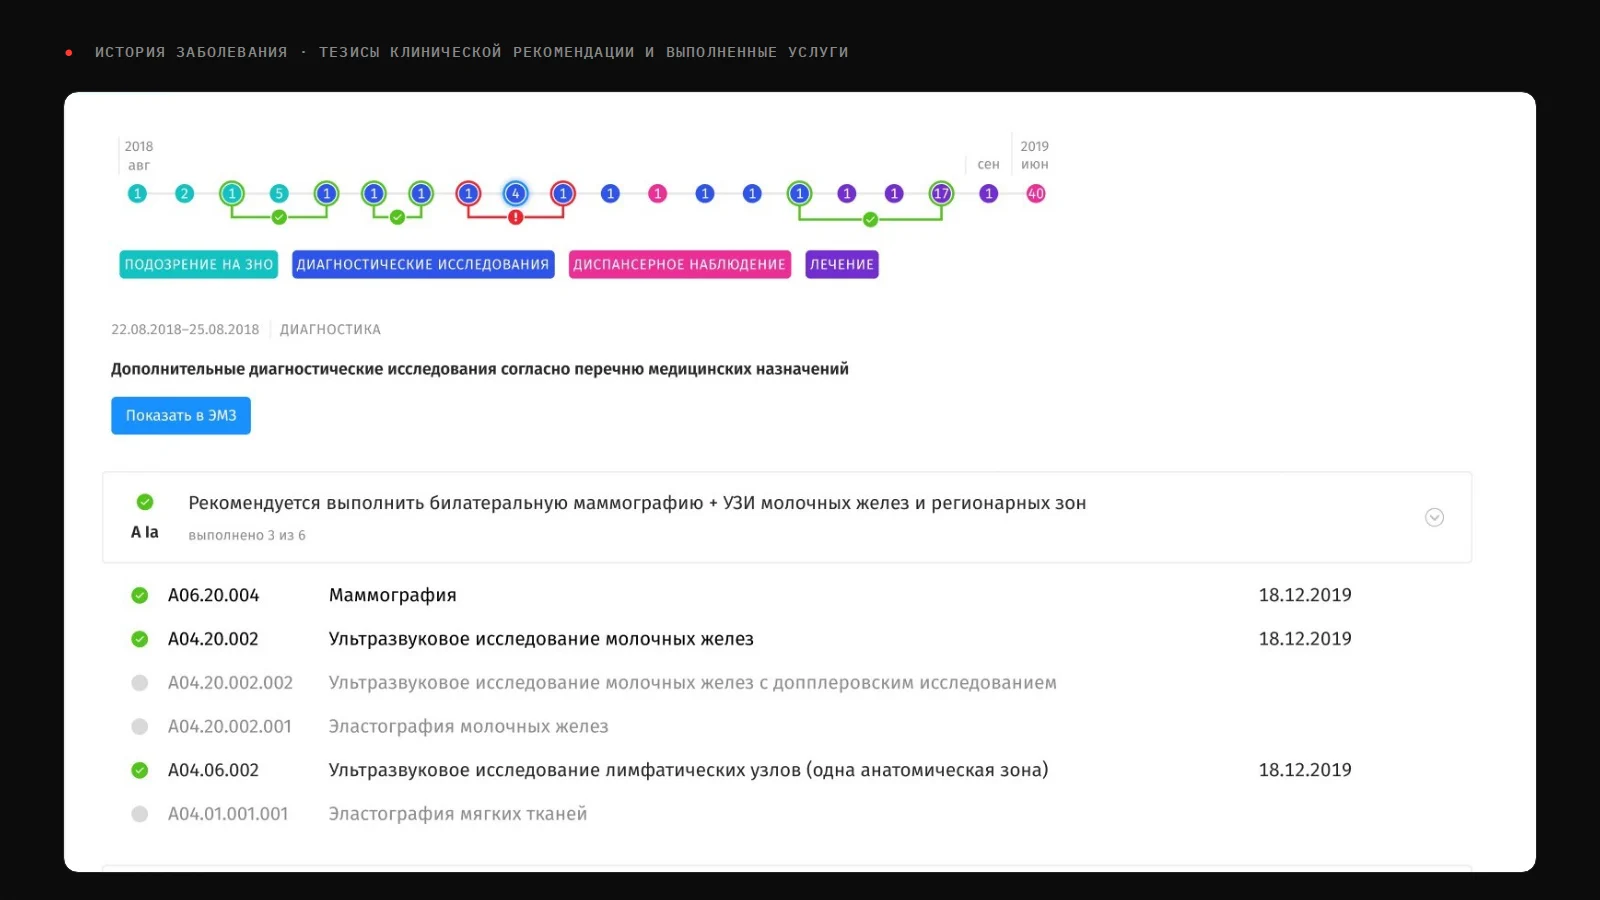Click the 22.08.2018–25.08.2018 date range
The width and height of the screenshot is (1600, 900).
pos(185,330)
